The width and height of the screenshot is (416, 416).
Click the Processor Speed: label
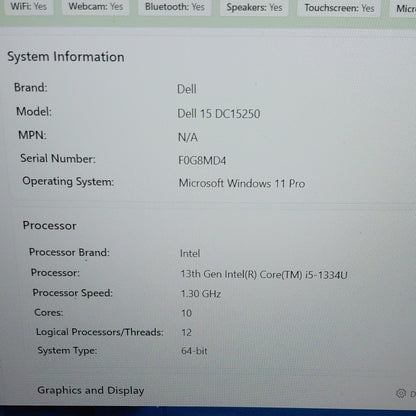tap(73, 293)
